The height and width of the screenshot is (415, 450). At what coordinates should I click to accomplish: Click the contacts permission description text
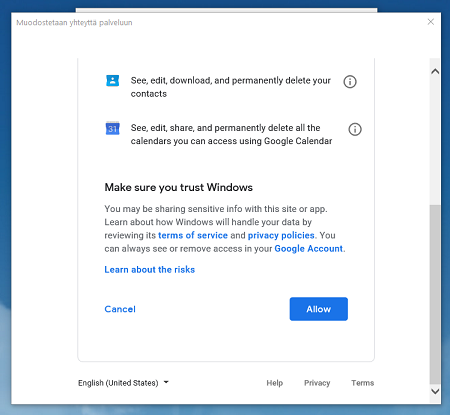click(231, 87)
